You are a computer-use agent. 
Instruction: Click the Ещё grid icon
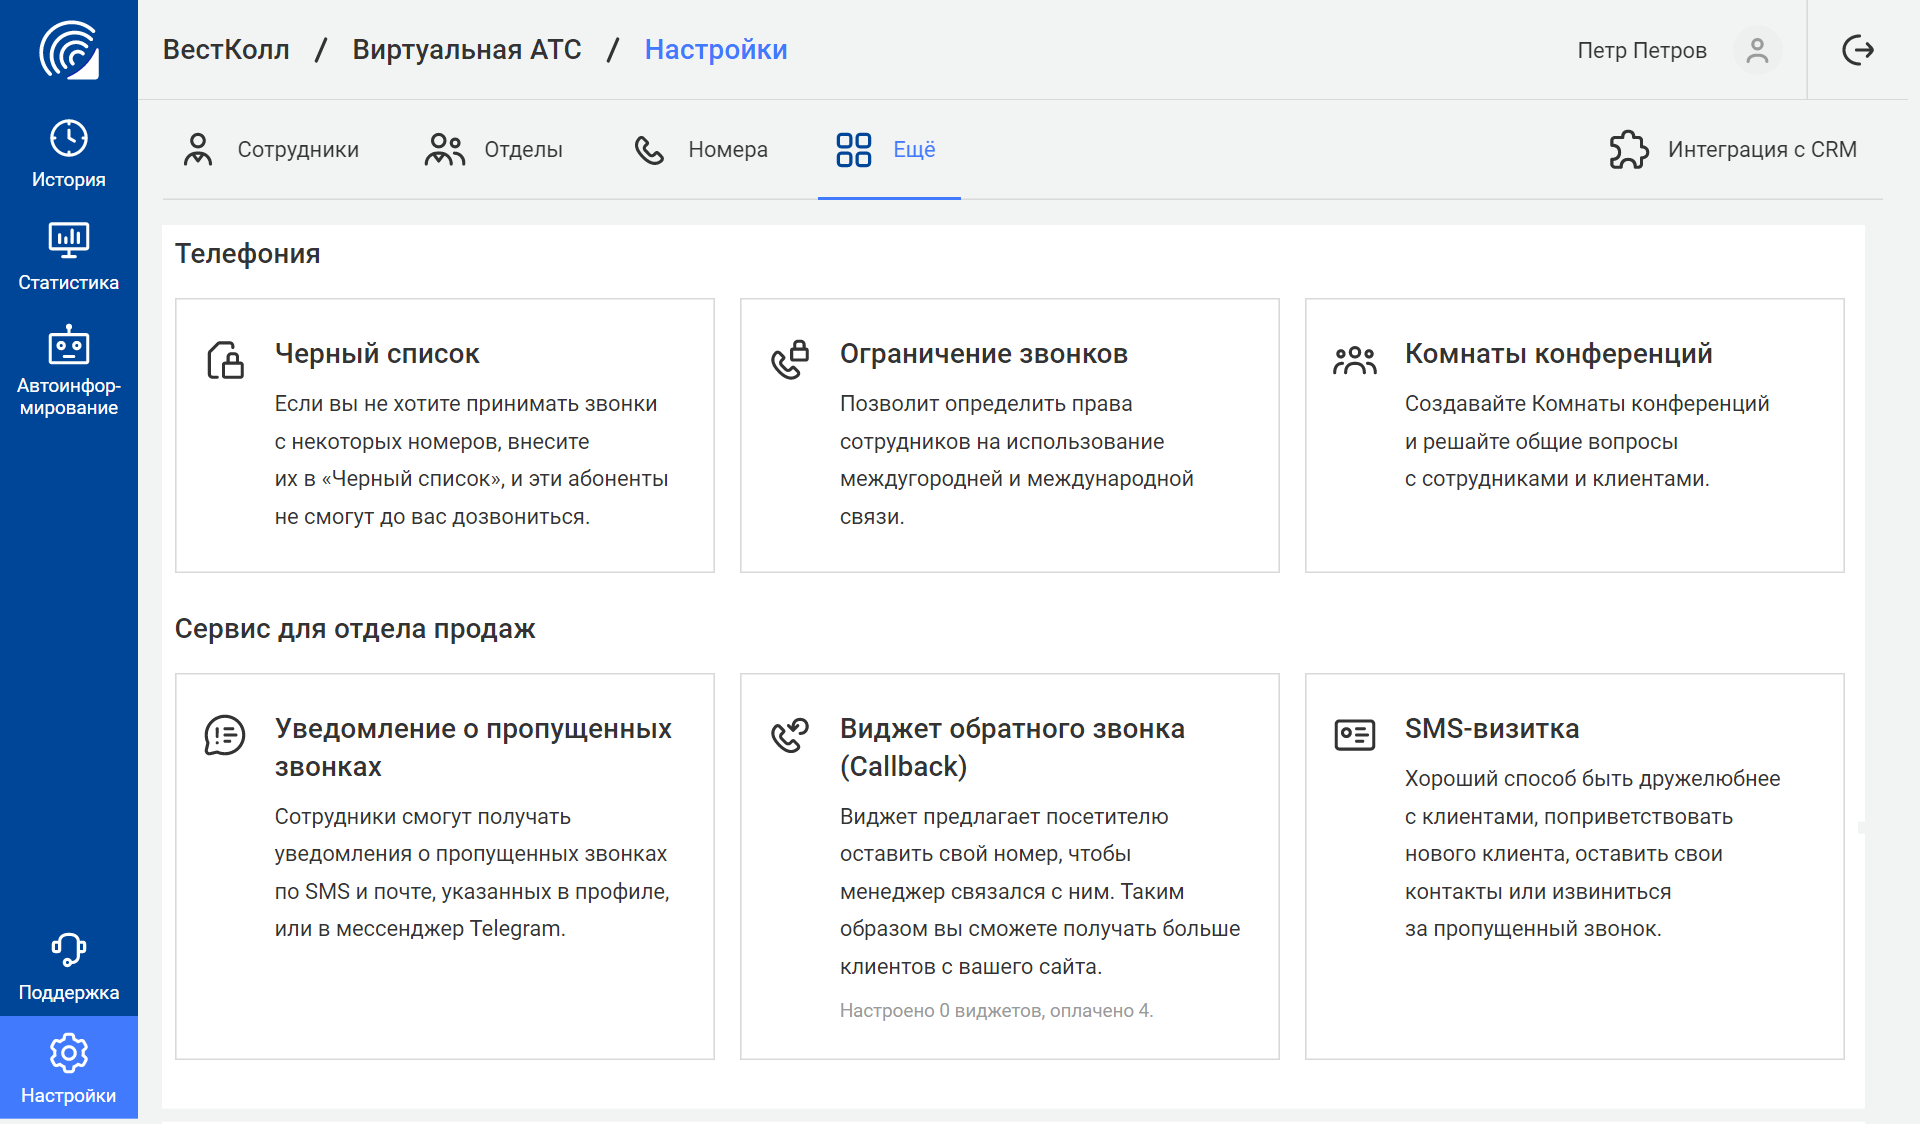(x=854, y=150)
